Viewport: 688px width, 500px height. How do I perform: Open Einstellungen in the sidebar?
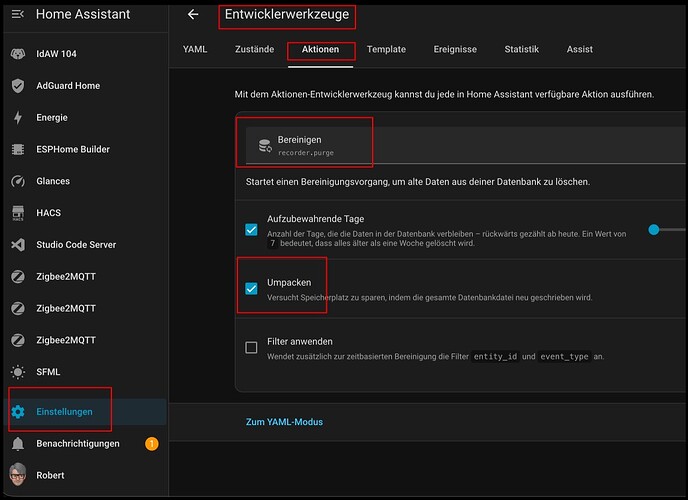(87, 412)
